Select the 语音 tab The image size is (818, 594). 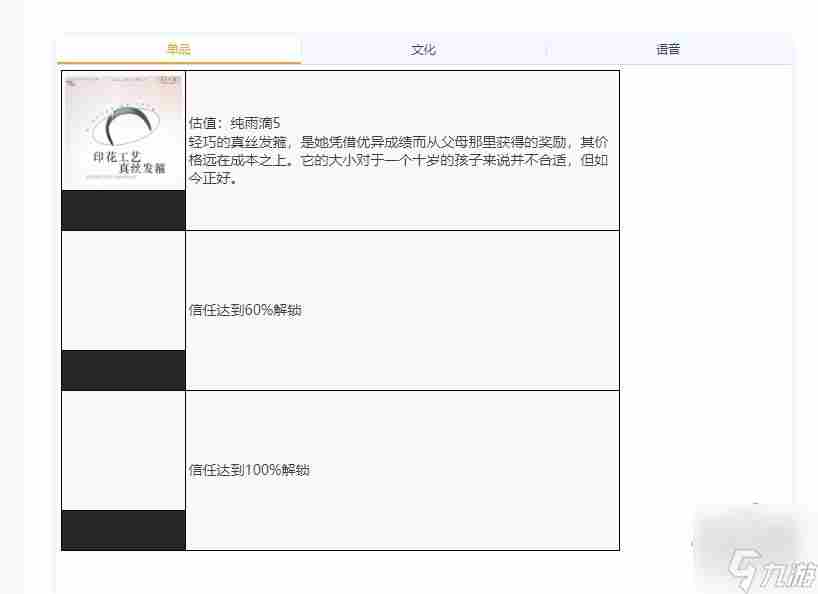pos(666,47)
